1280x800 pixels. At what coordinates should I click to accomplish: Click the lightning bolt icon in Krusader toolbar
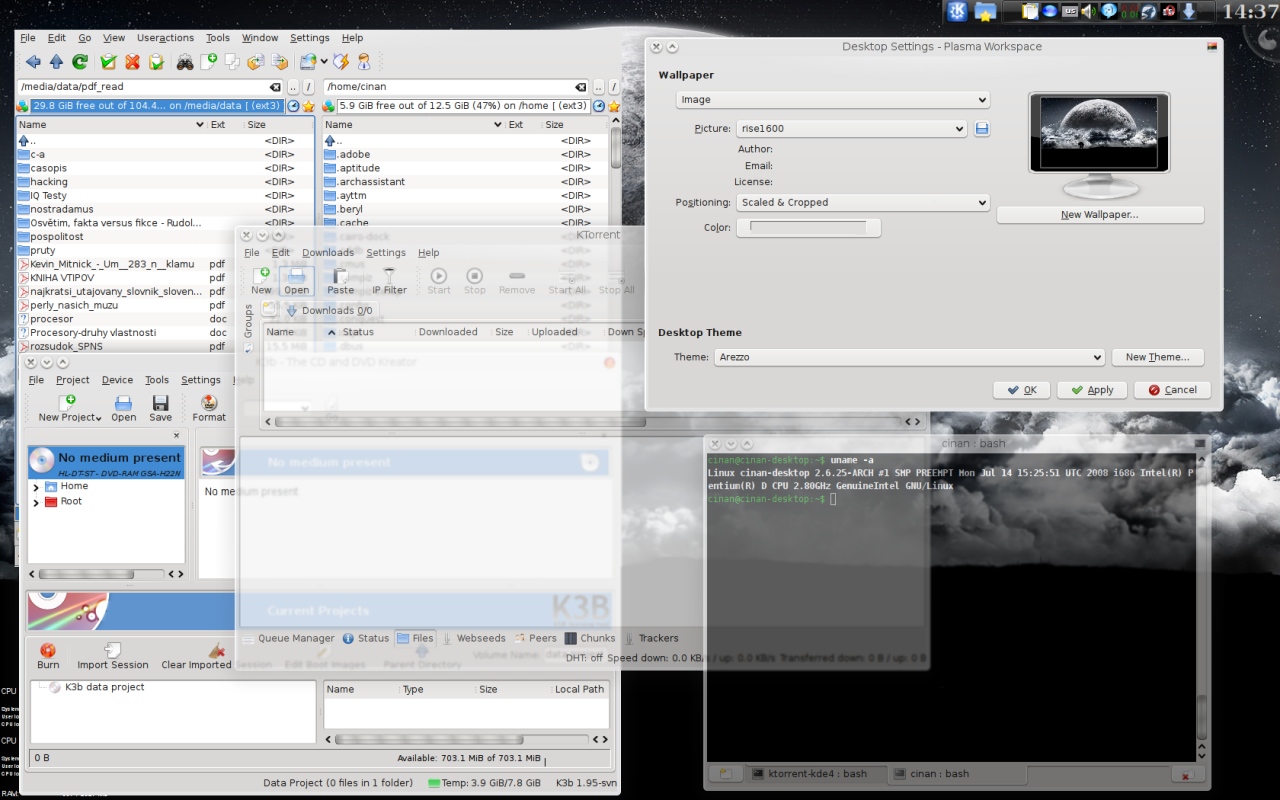[x=341, y=62]
